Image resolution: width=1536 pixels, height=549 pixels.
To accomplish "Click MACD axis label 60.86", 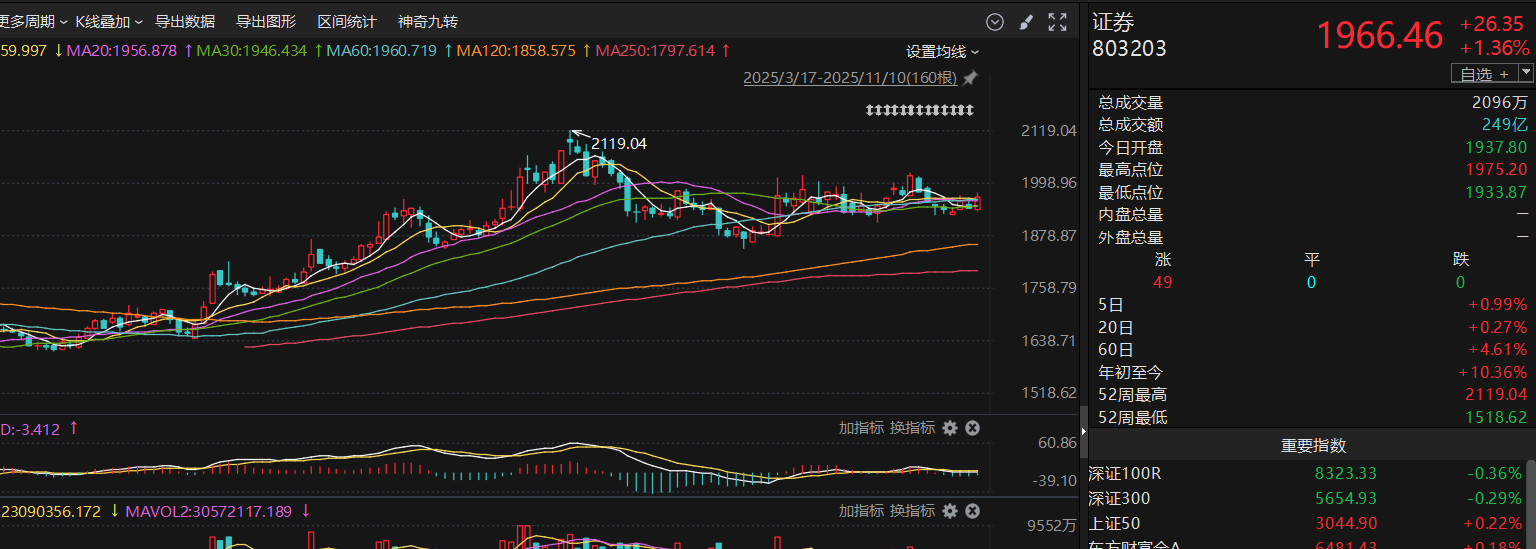I will [x=1057, y=442].
